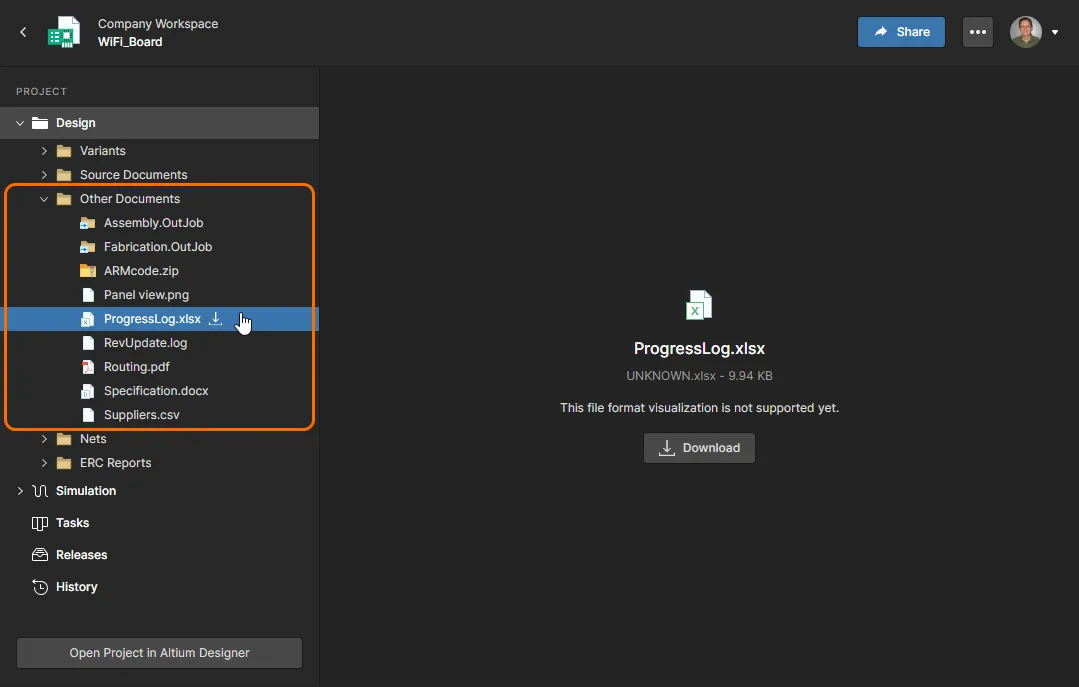Click the user avatar picture
This screenshot has width=1079, height=687.
click(1025, 32)
